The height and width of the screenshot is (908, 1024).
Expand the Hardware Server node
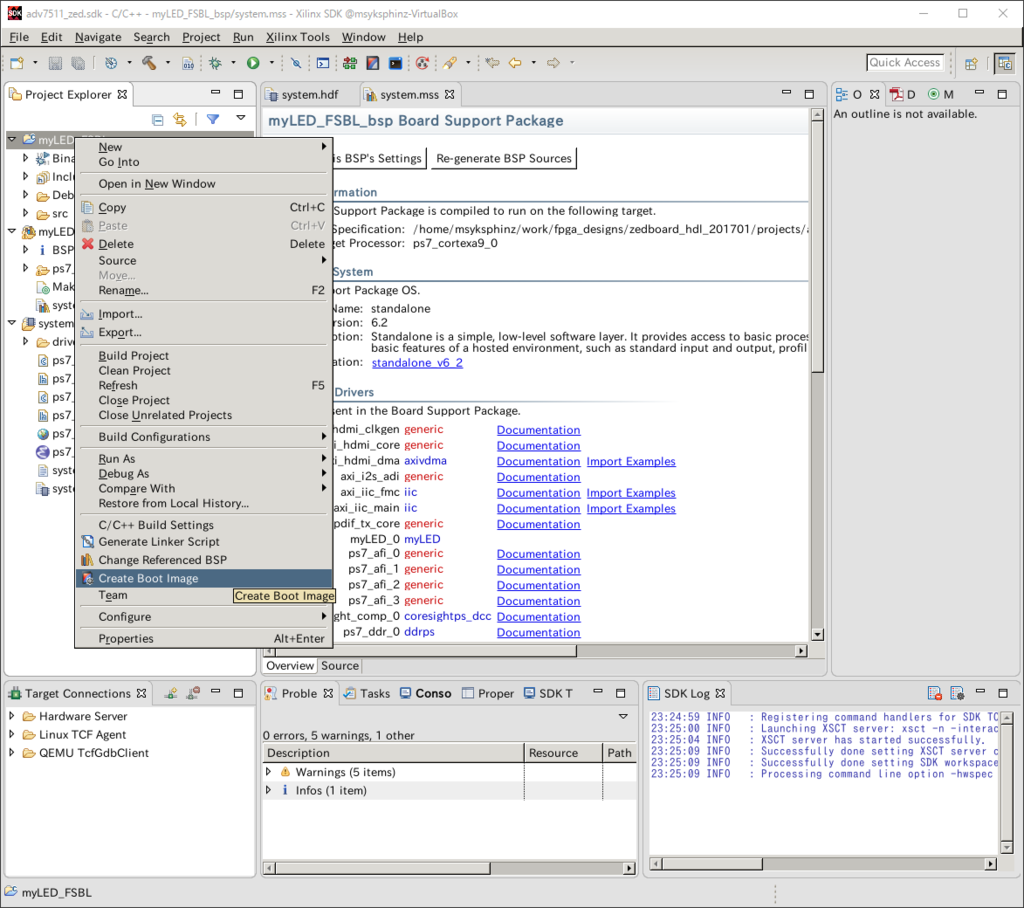[x=12, y=716]
